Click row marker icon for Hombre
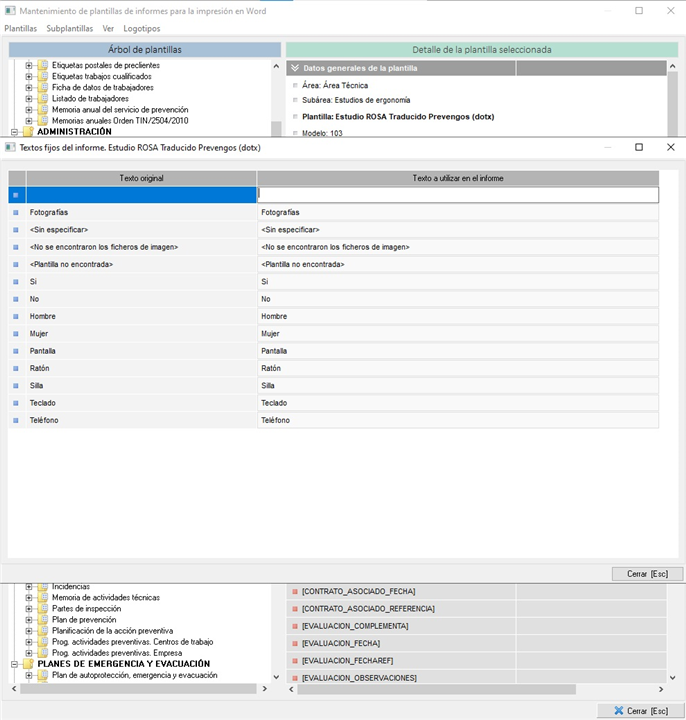 click(16, 316)
